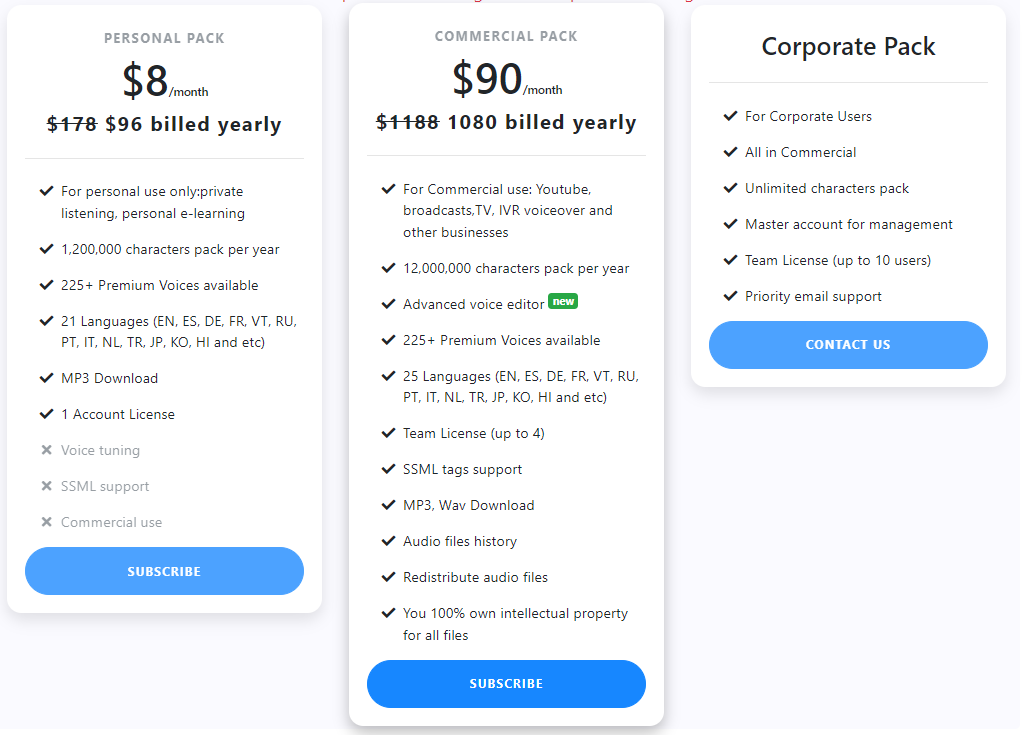
Task: Click the Personal Pack Subscribe button
Action: coord(164,571)
